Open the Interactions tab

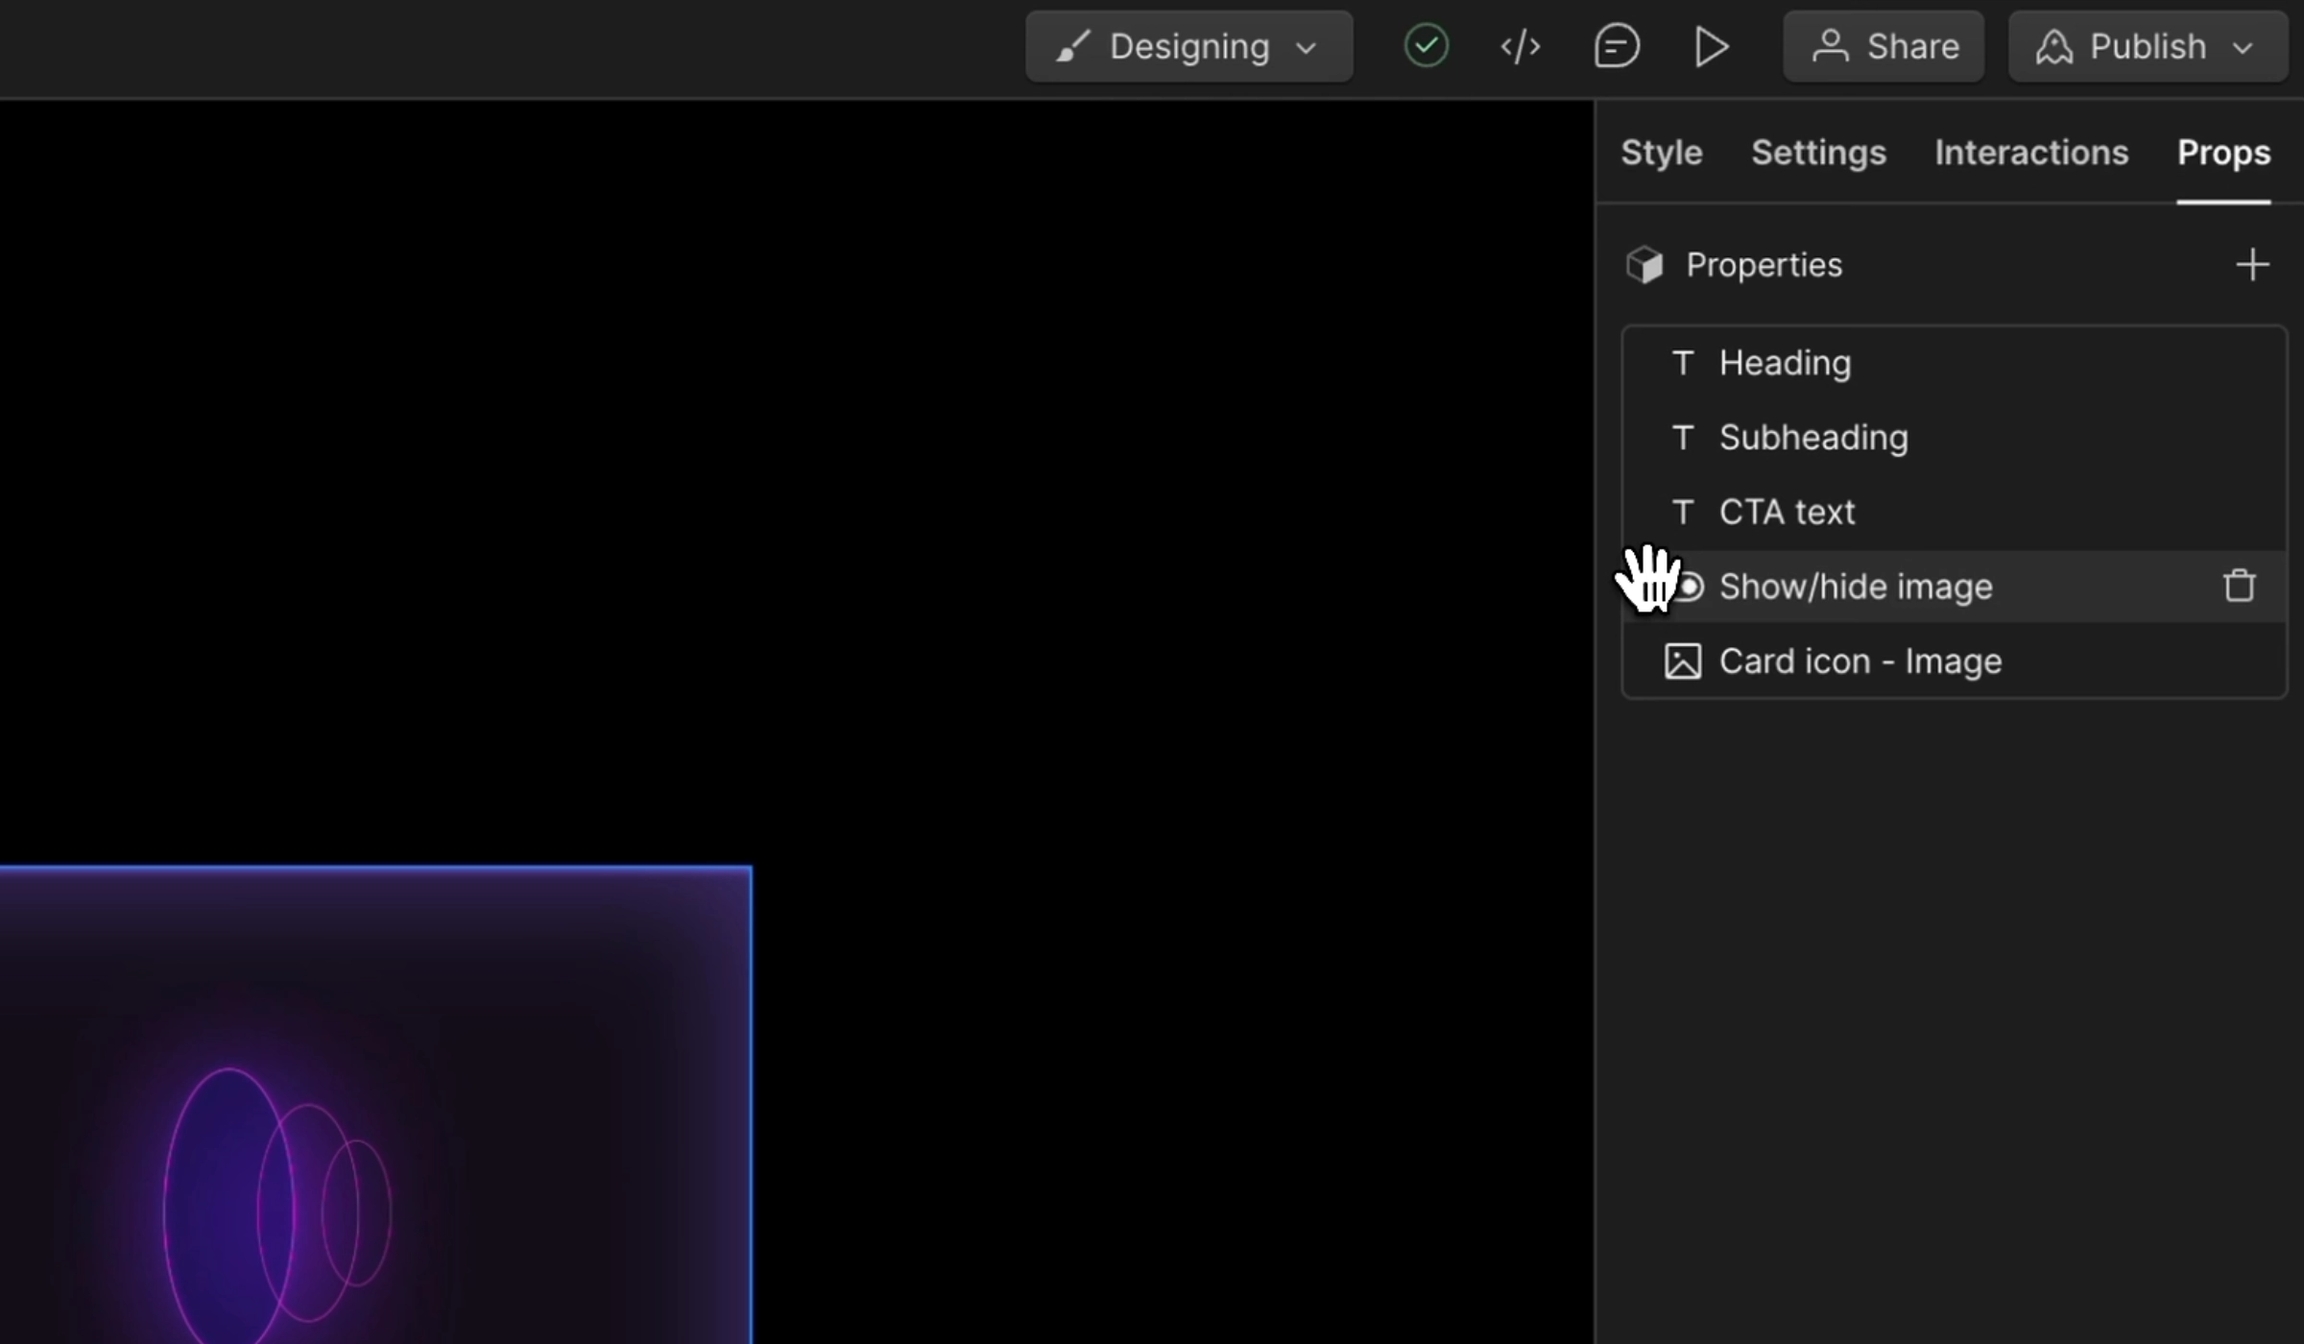click(x=2031, y=153)
